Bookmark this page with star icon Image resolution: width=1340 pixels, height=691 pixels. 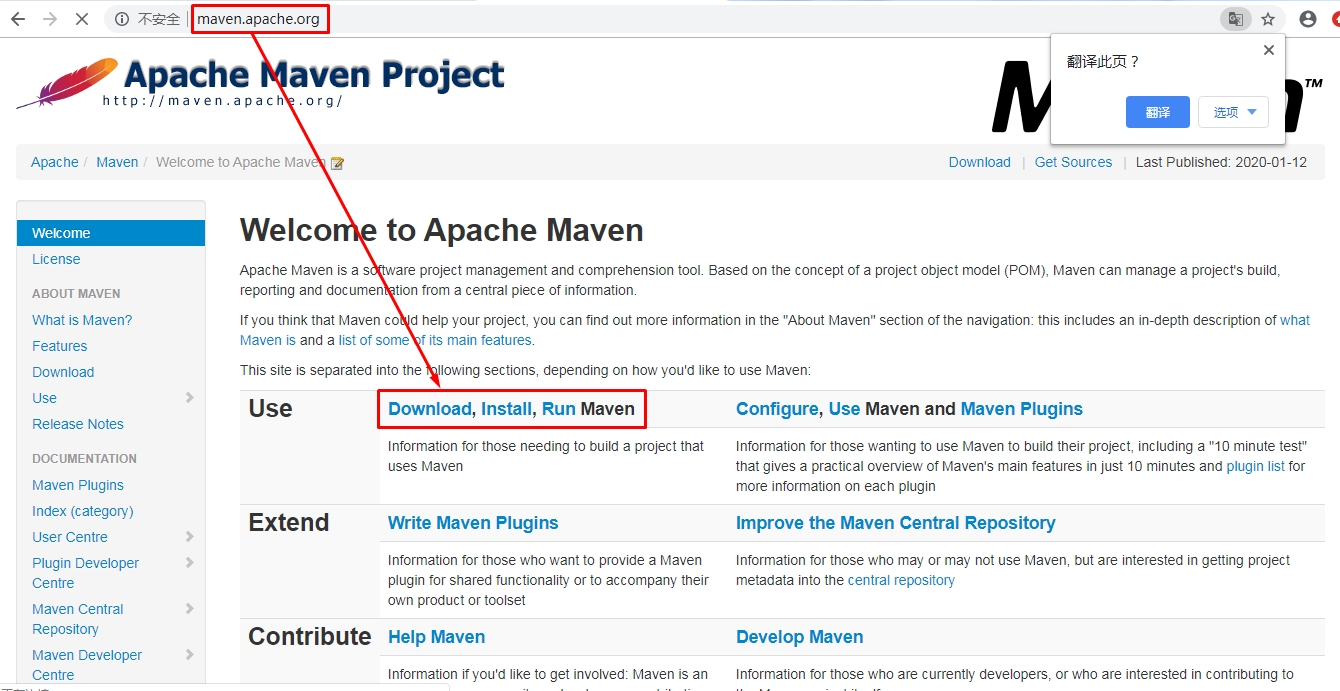click(1268, 19)
